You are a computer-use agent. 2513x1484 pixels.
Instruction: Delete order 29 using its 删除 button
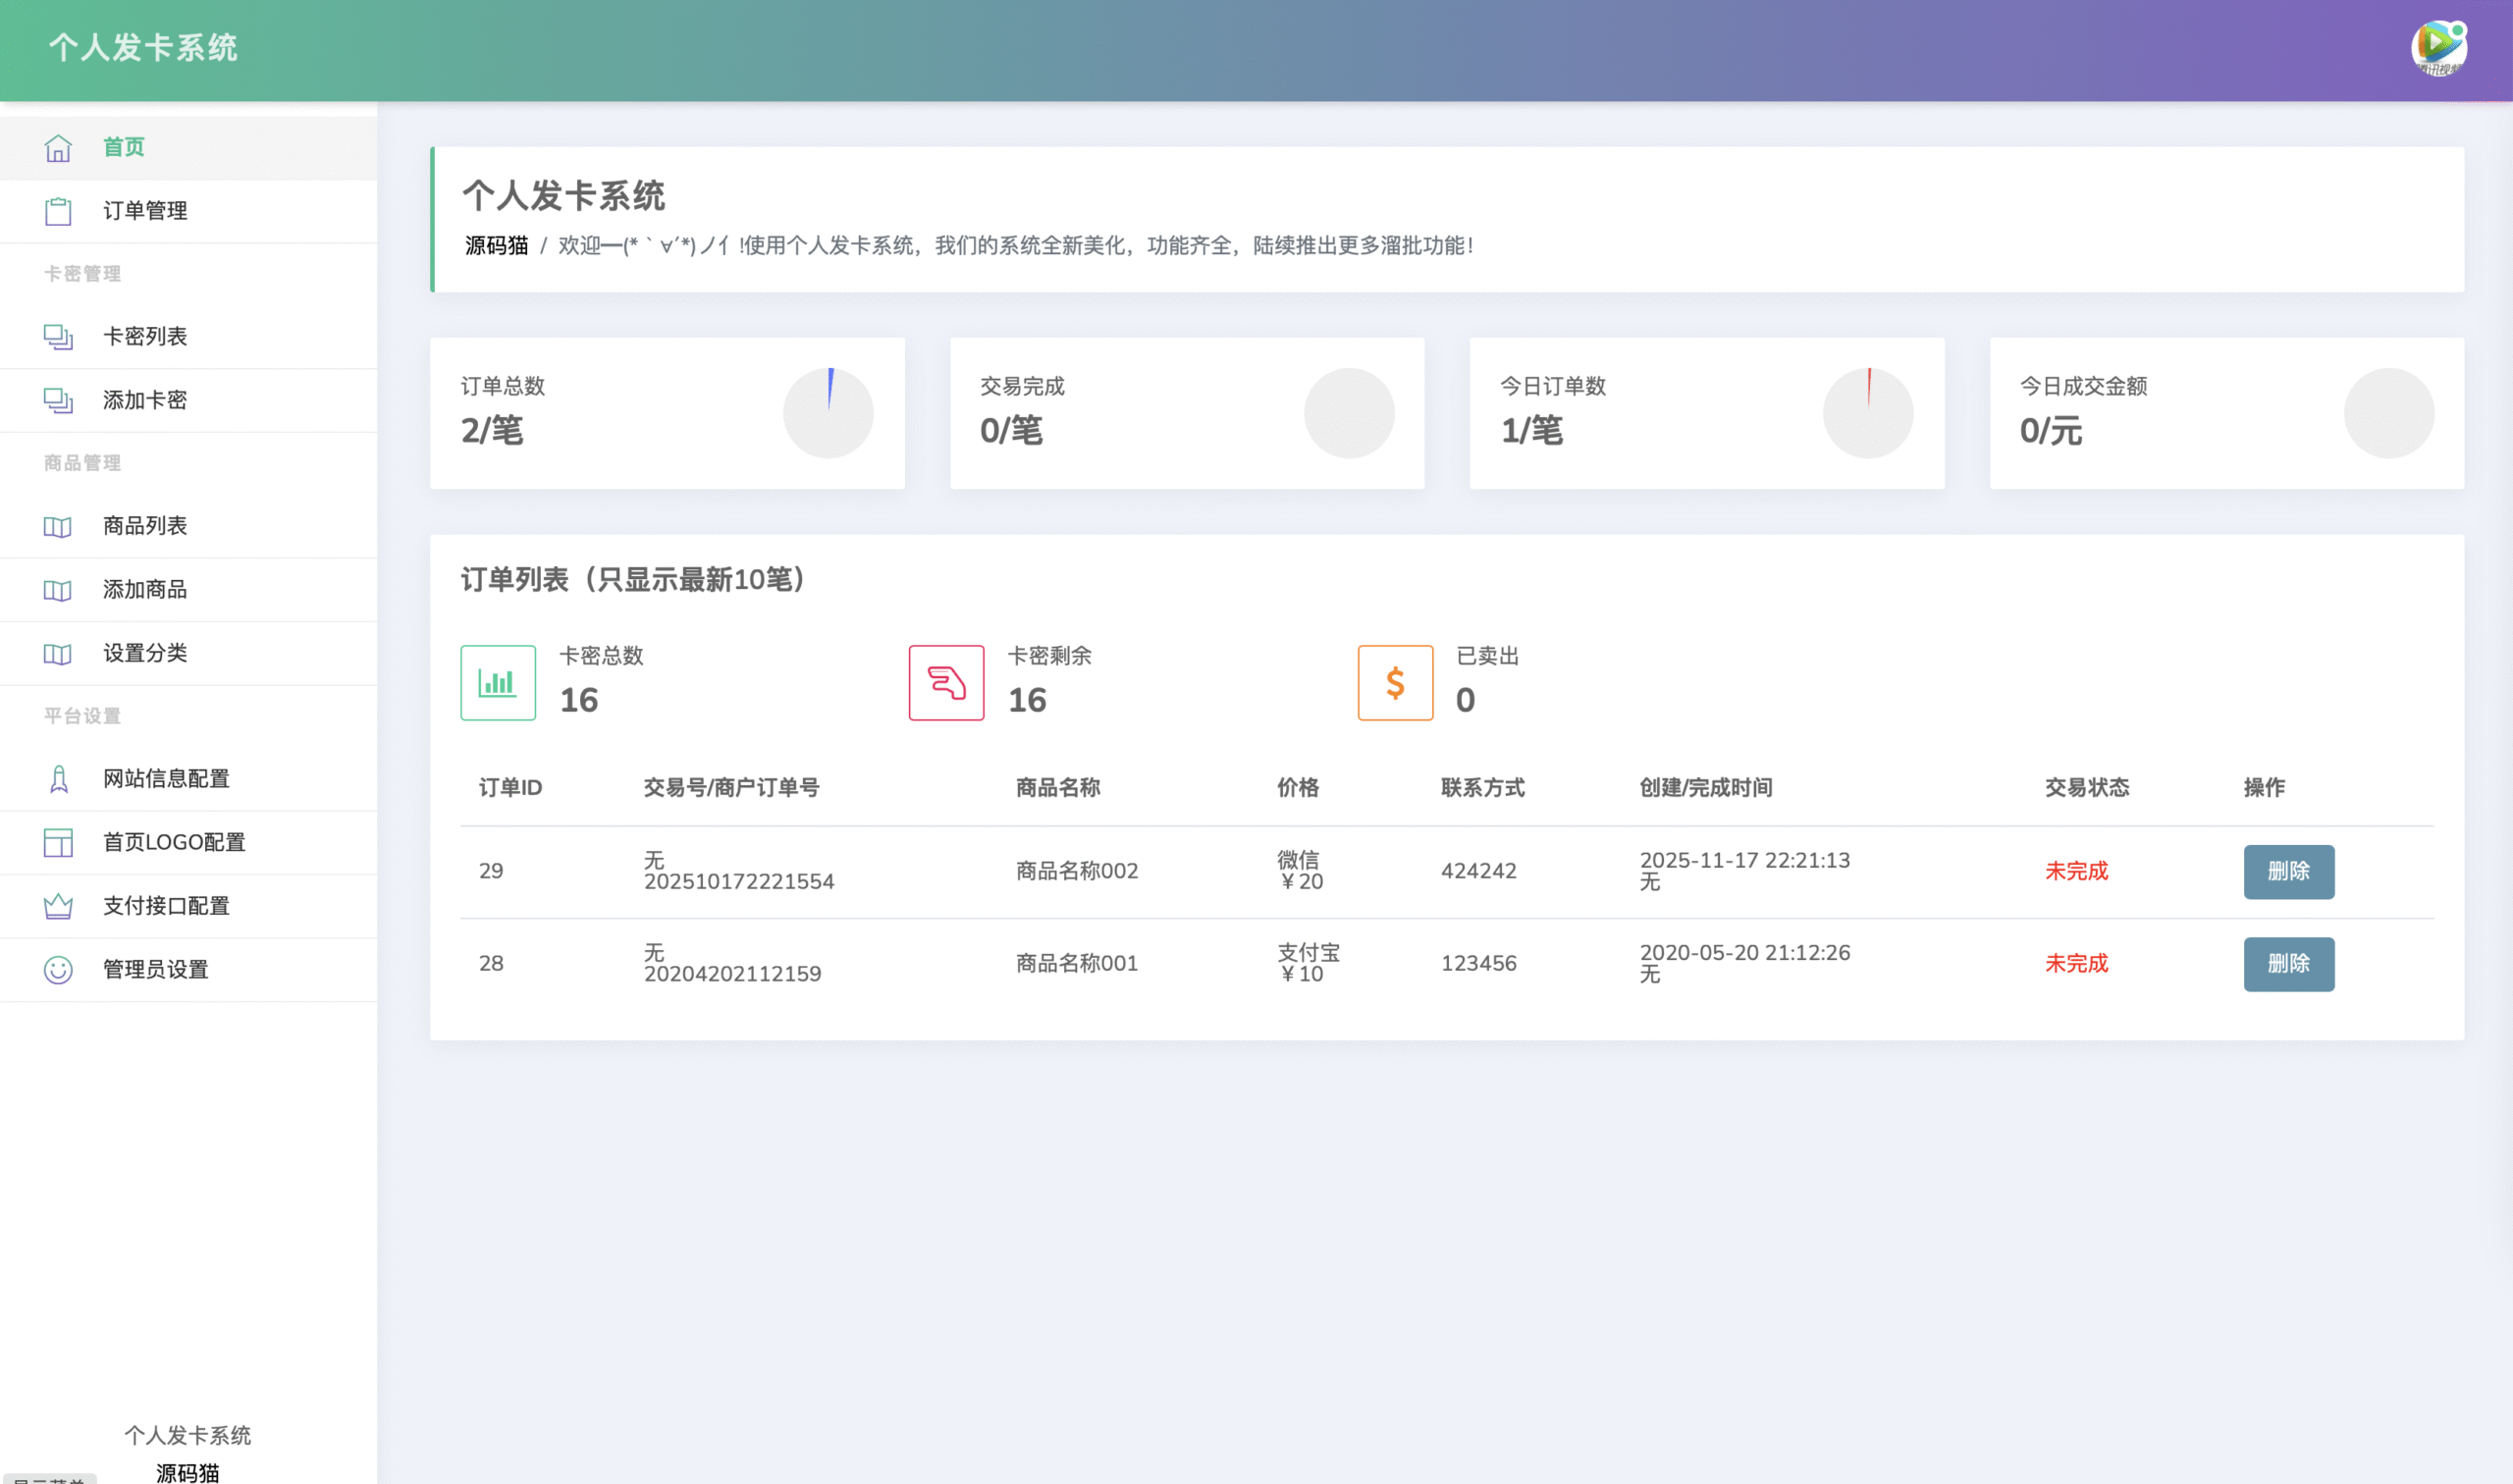(x=2289, y=871)
